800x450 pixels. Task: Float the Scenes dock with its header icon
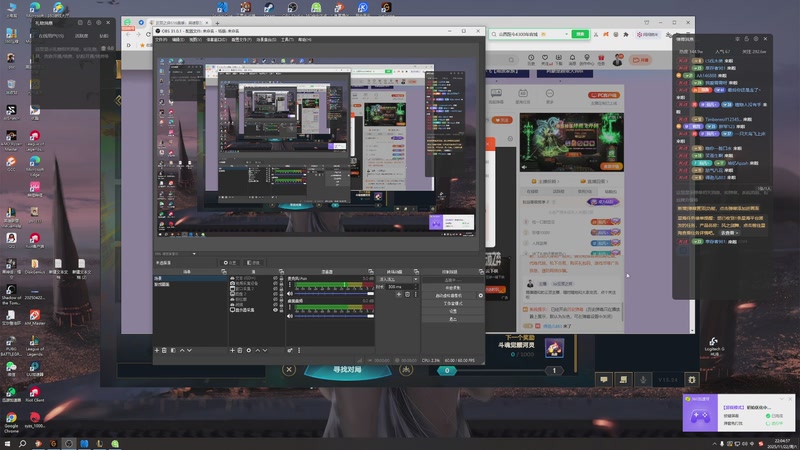[x=224, y=271]
